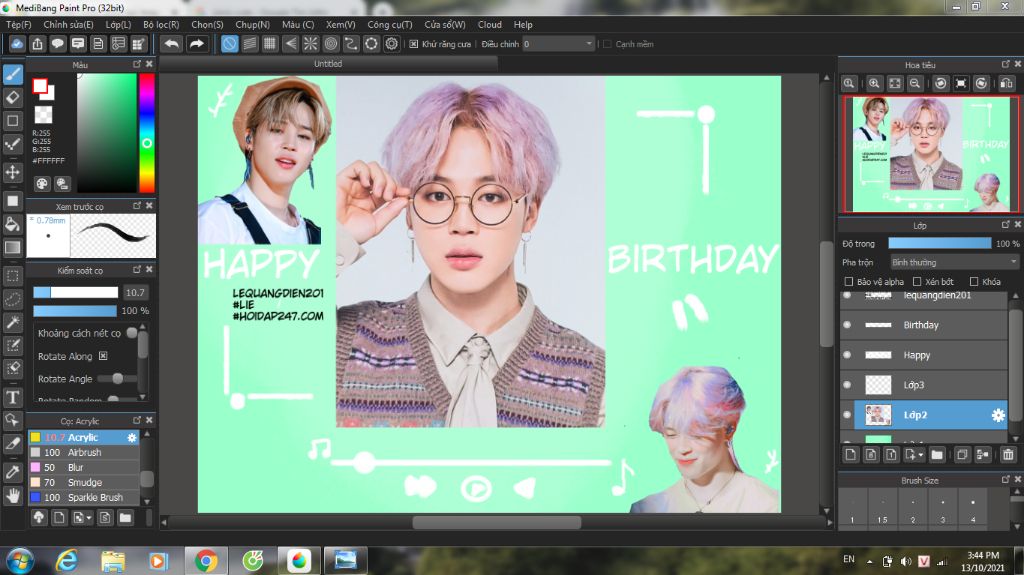Viewport: 1024px width, 575px height.
Task: Zoom in on the navigator panel
Action: pyautogui.click(x=874, y=83)
